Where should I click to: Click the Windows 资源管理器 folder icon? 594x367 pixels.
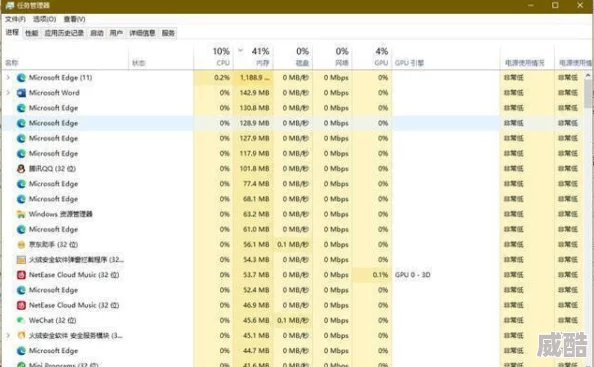21,214
